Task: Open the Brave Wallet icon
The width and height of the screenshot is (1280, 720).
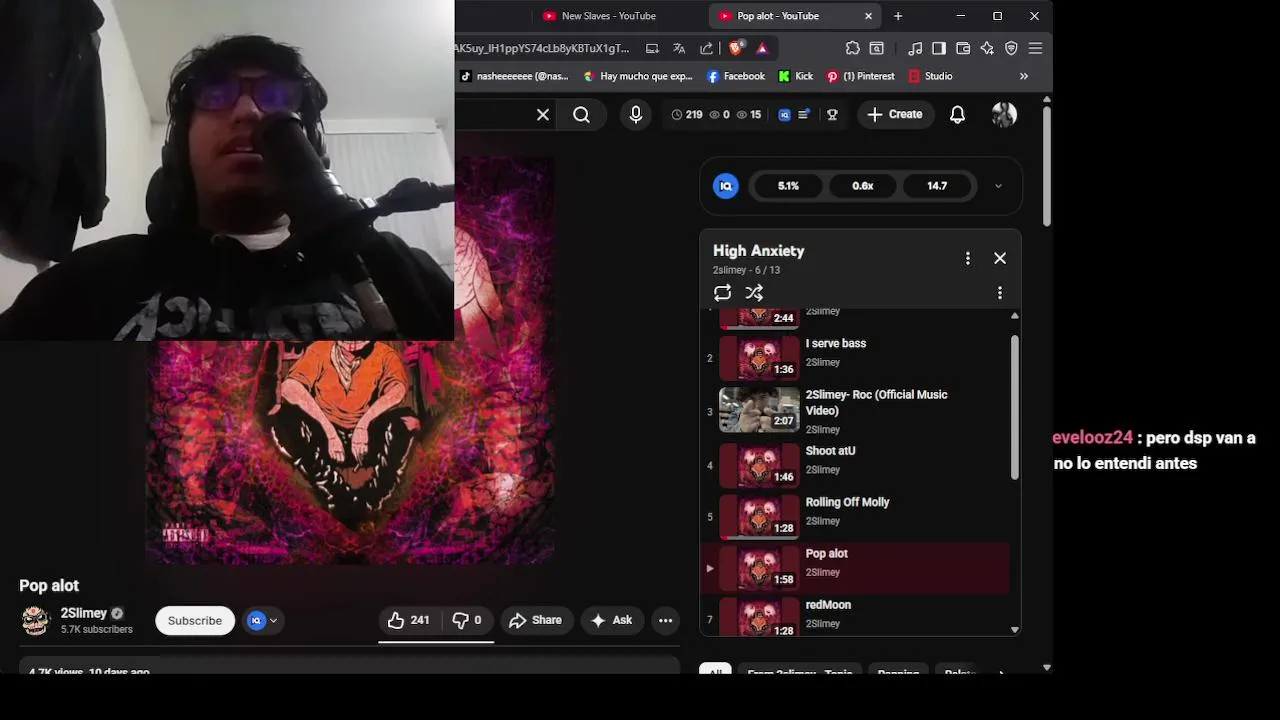Action: (x=963, y=48)
